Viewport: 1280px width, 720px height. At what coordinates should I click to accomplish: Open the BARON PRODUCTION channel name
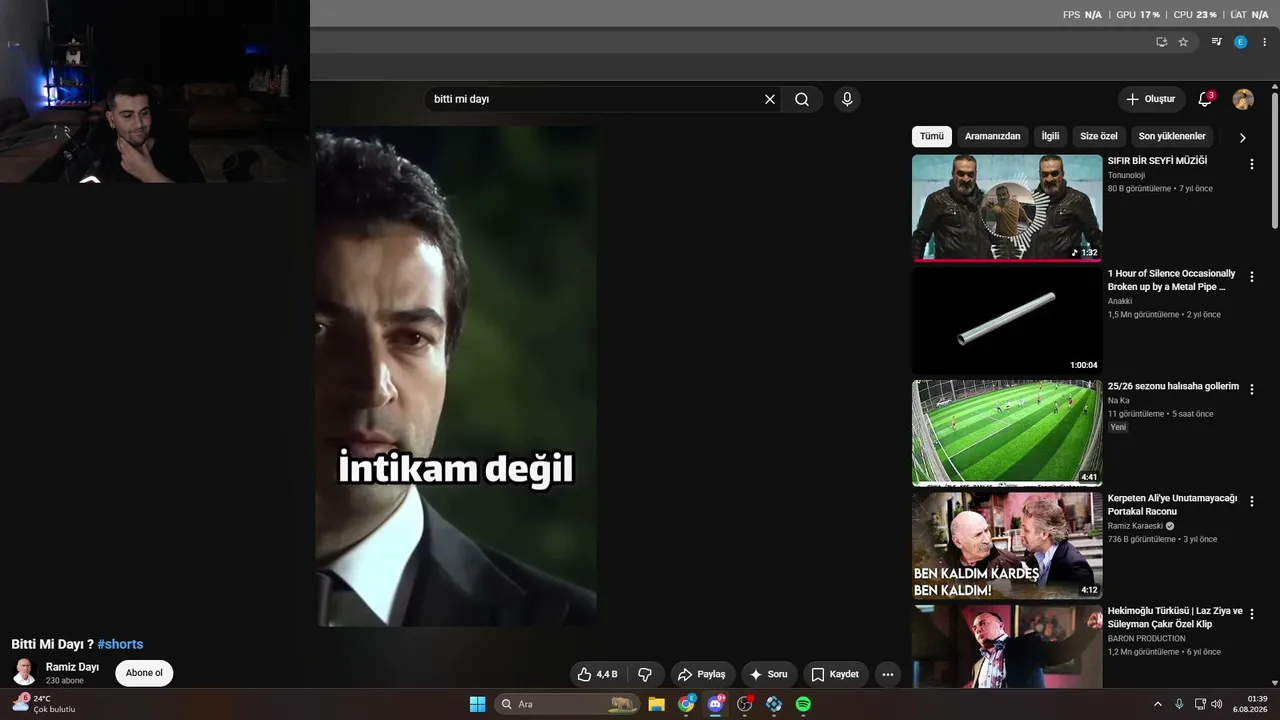click(x=1147, y=638)
